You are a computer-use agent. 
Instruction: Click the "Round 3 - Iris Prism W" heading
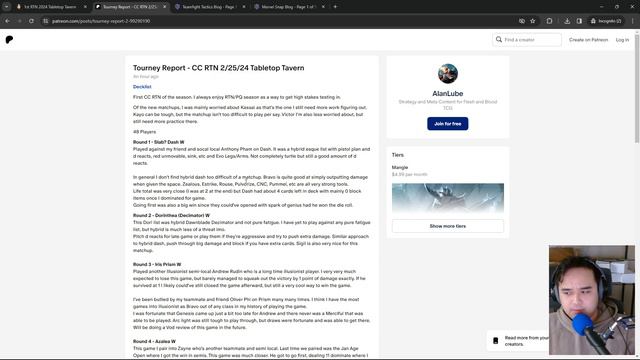(157, 264)
